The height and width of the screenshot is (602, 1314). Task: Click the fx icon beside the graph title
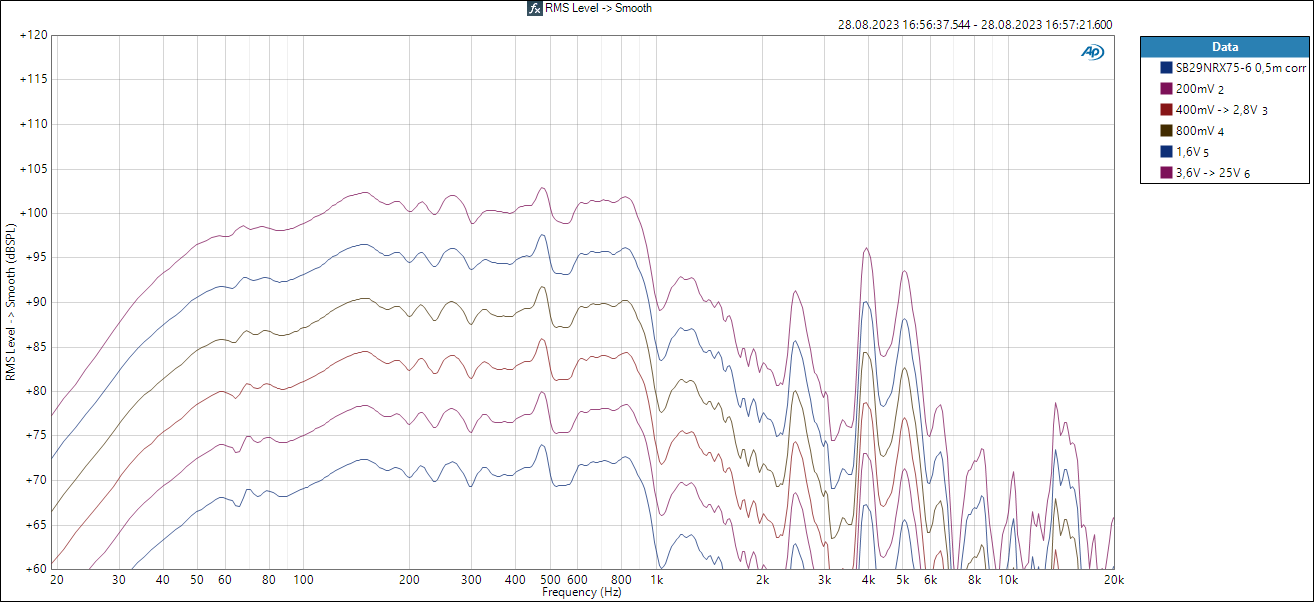point(535,8)
